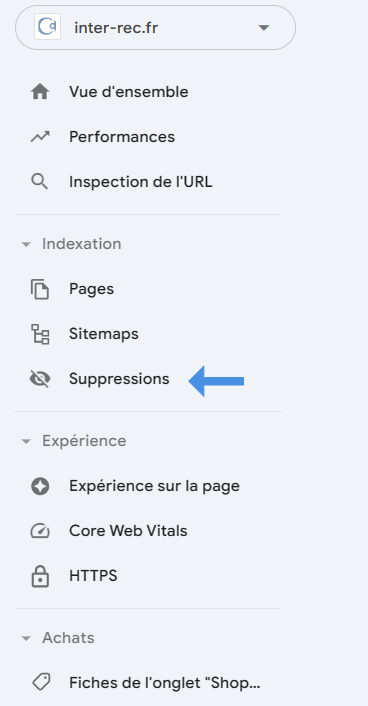The image size is (368, 706).
Task: Collapse the Indexation section arrow
Action: pyautogui.click(x=26, y=244)
